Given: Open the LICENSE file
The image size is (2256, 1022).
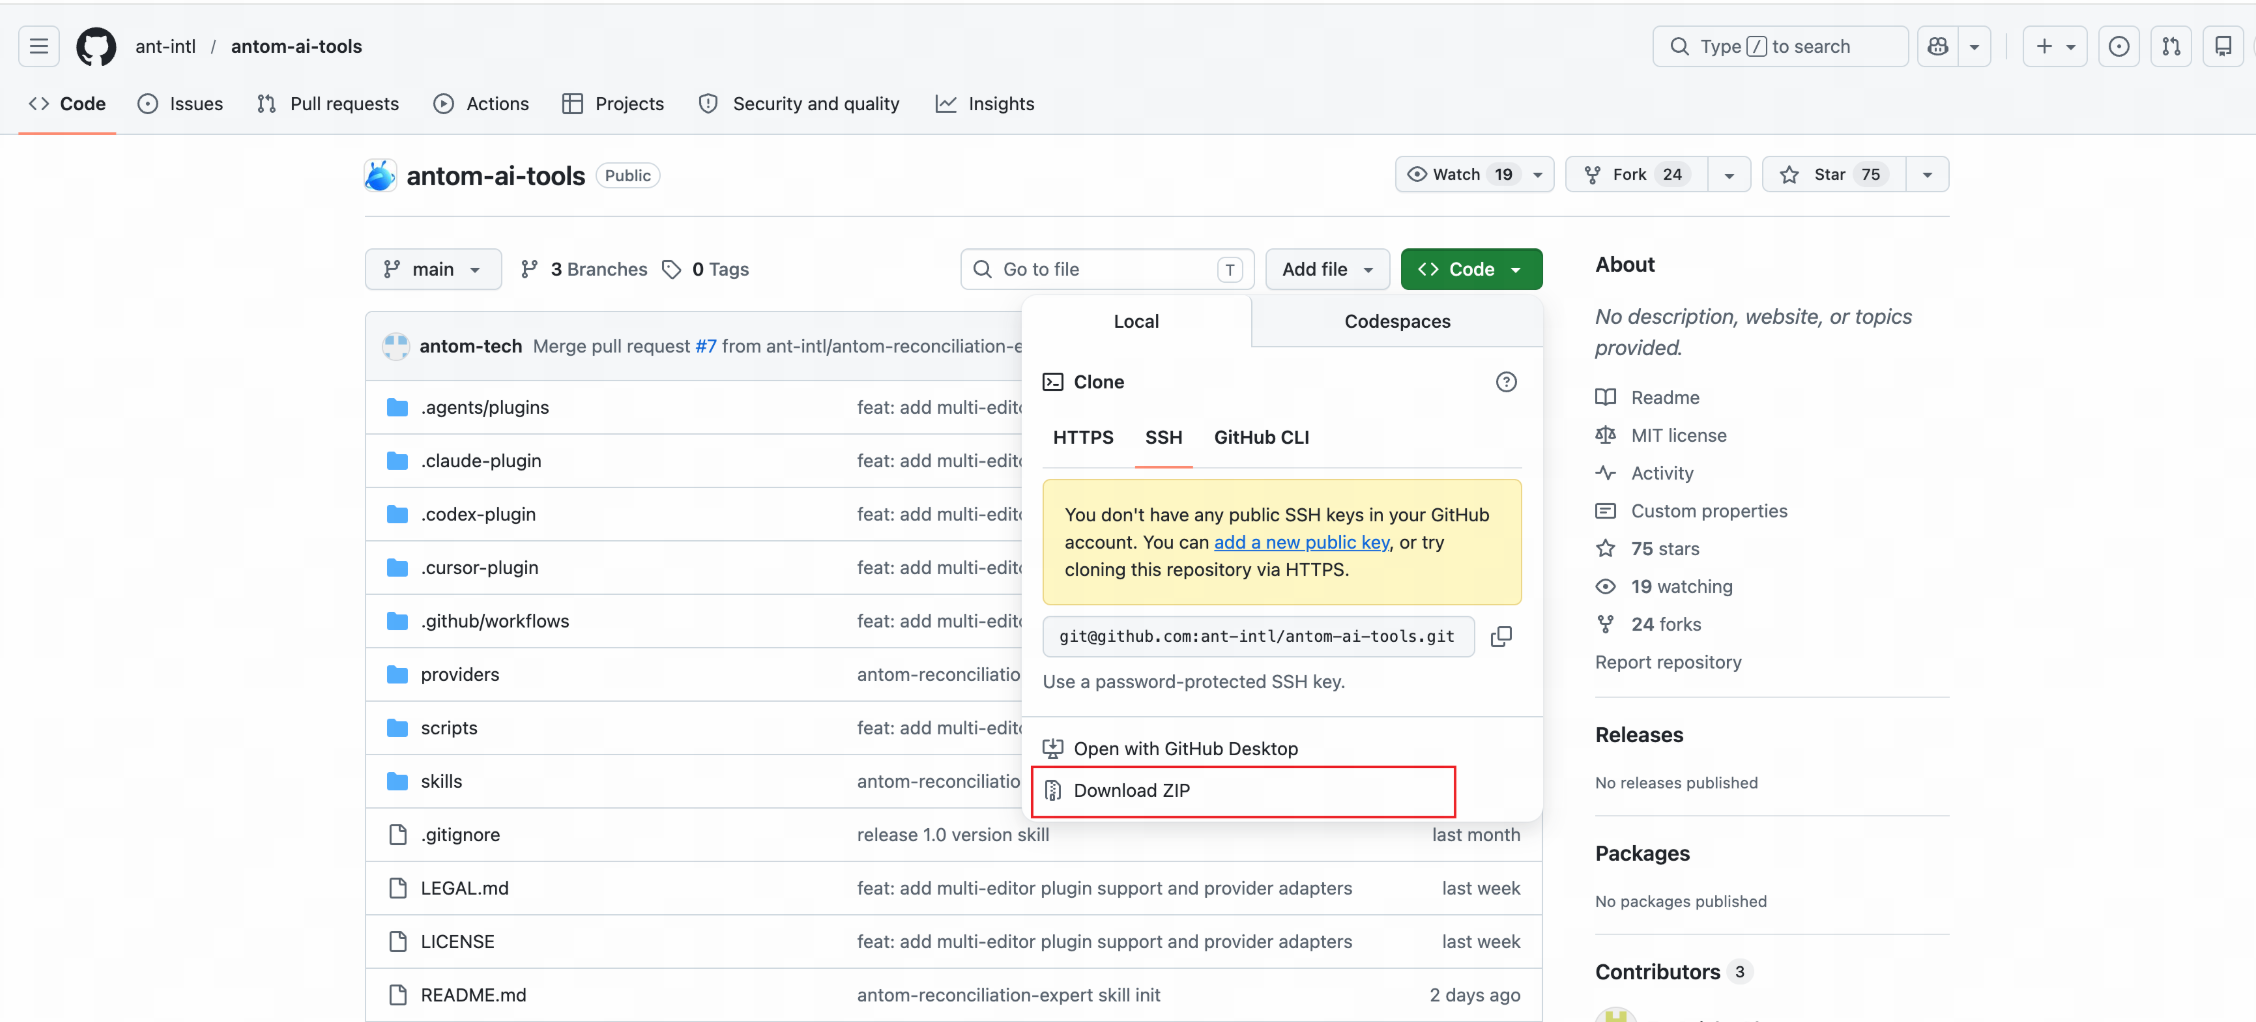Looking at the screenshot, I should click(x=457, y=942).
